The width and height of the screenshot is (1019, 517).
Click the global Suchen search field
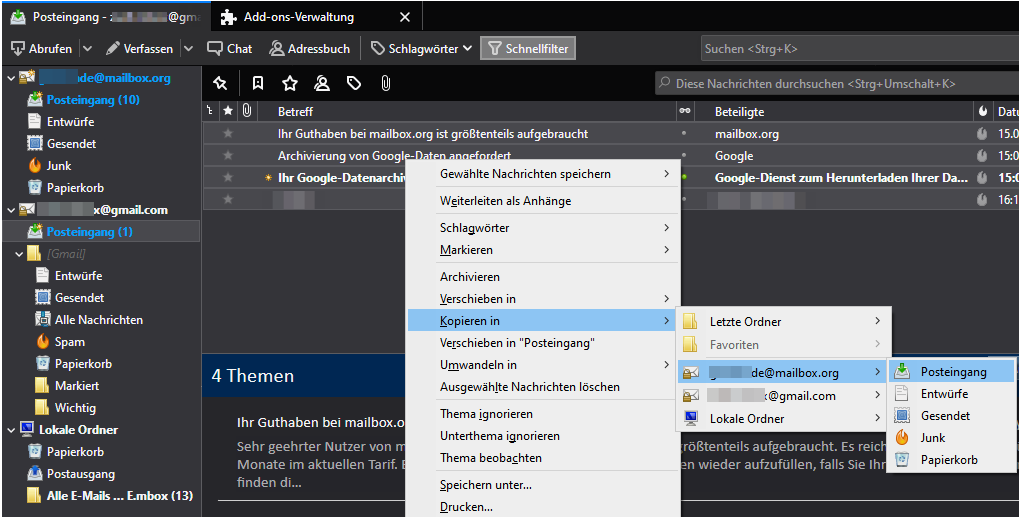click(859, 49)
